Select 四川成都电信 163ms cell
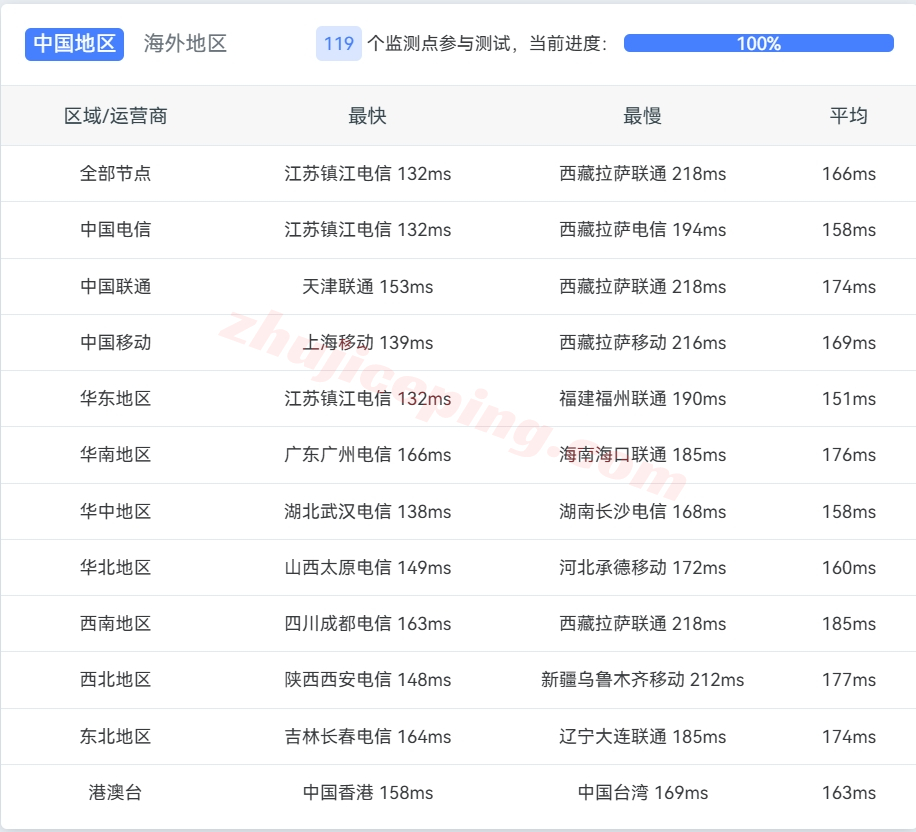The height and width of the screenshot is (832, 916). [367, 623]
